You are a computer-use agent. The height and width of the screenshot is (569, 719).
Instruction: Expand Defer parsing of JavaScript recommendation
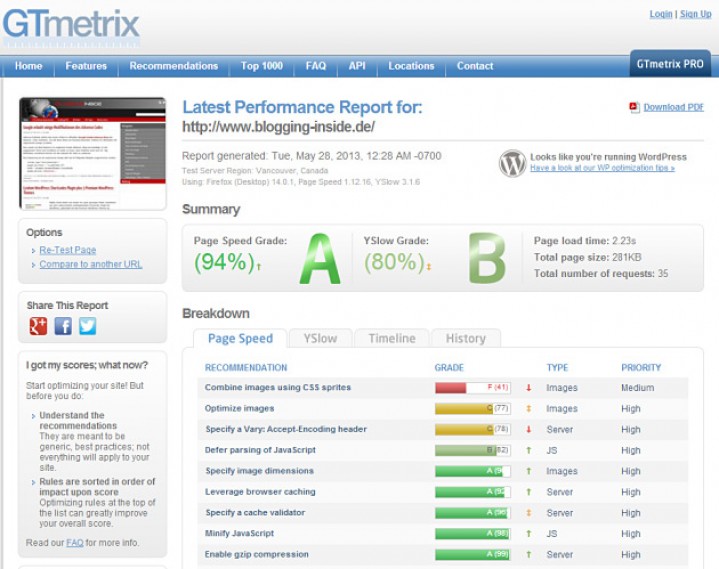pos(260,450)
